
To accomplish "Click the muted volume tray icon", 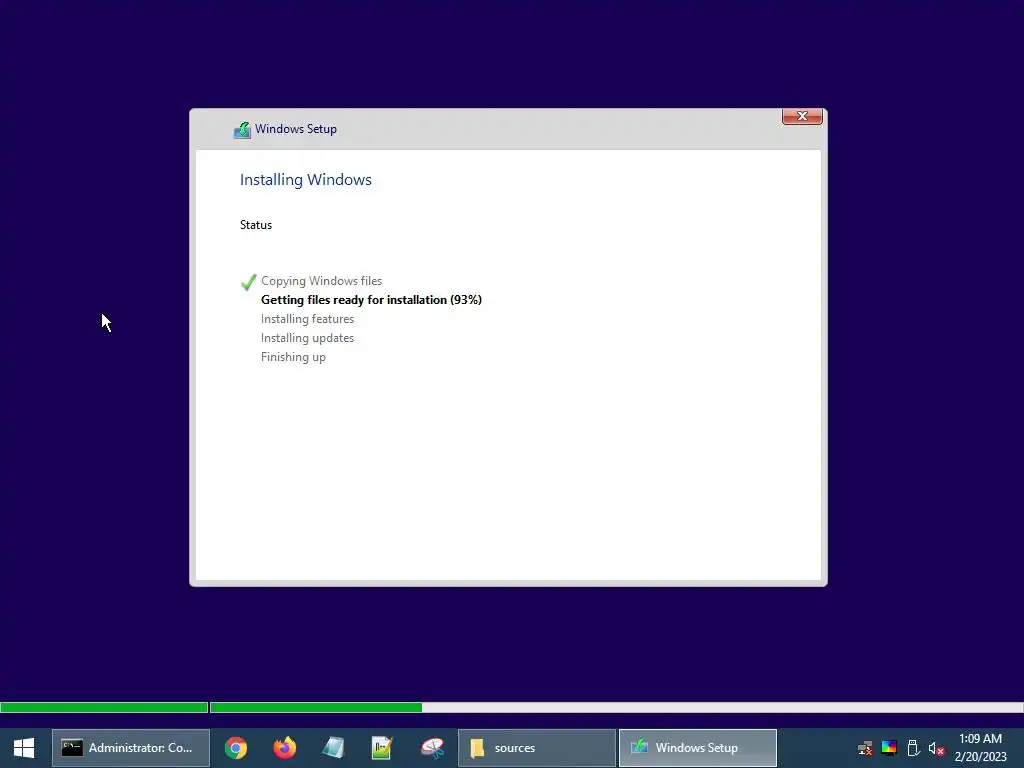I will (x=936, y=748).
